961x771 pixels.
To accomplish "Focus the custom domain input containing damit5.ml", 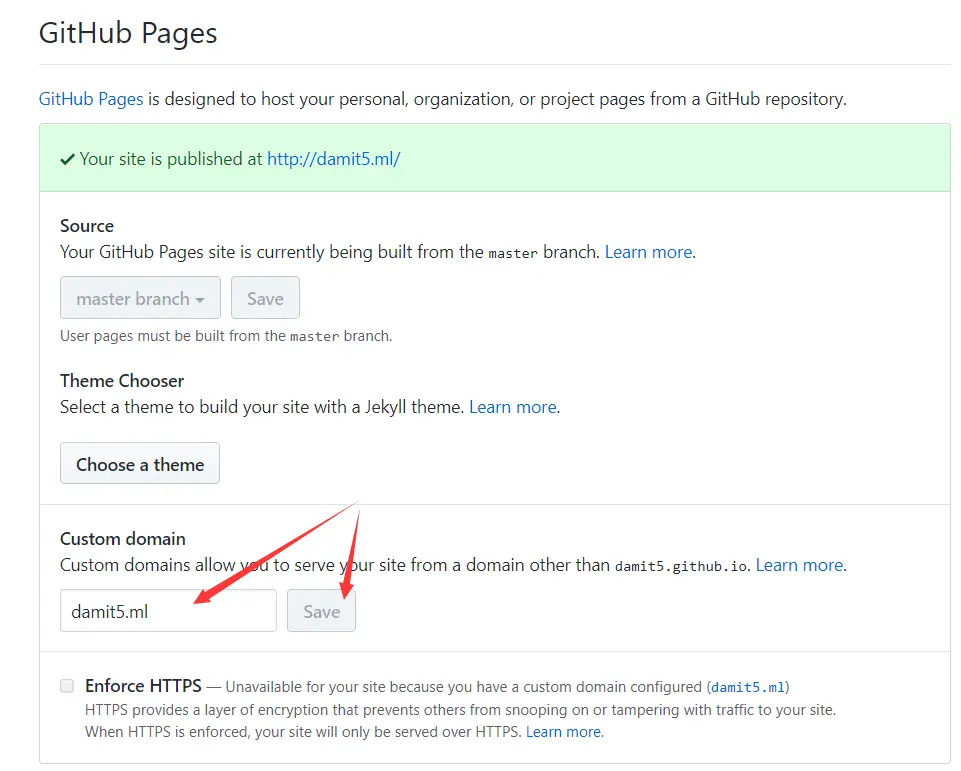I will pyautogui.click(x=168, y=611).
